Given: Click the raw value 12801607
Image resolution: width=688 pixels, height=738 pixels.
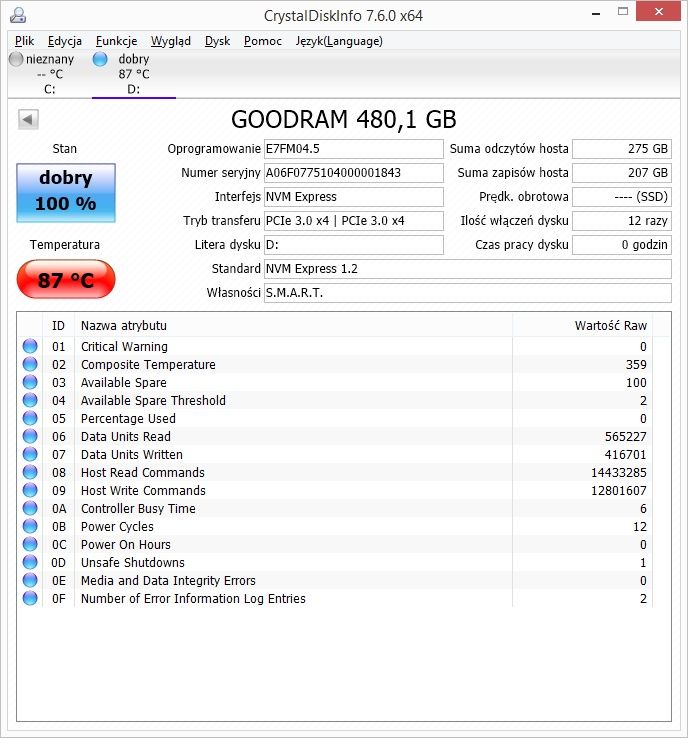Looking at the screenshot, I should tap(619, 490).
